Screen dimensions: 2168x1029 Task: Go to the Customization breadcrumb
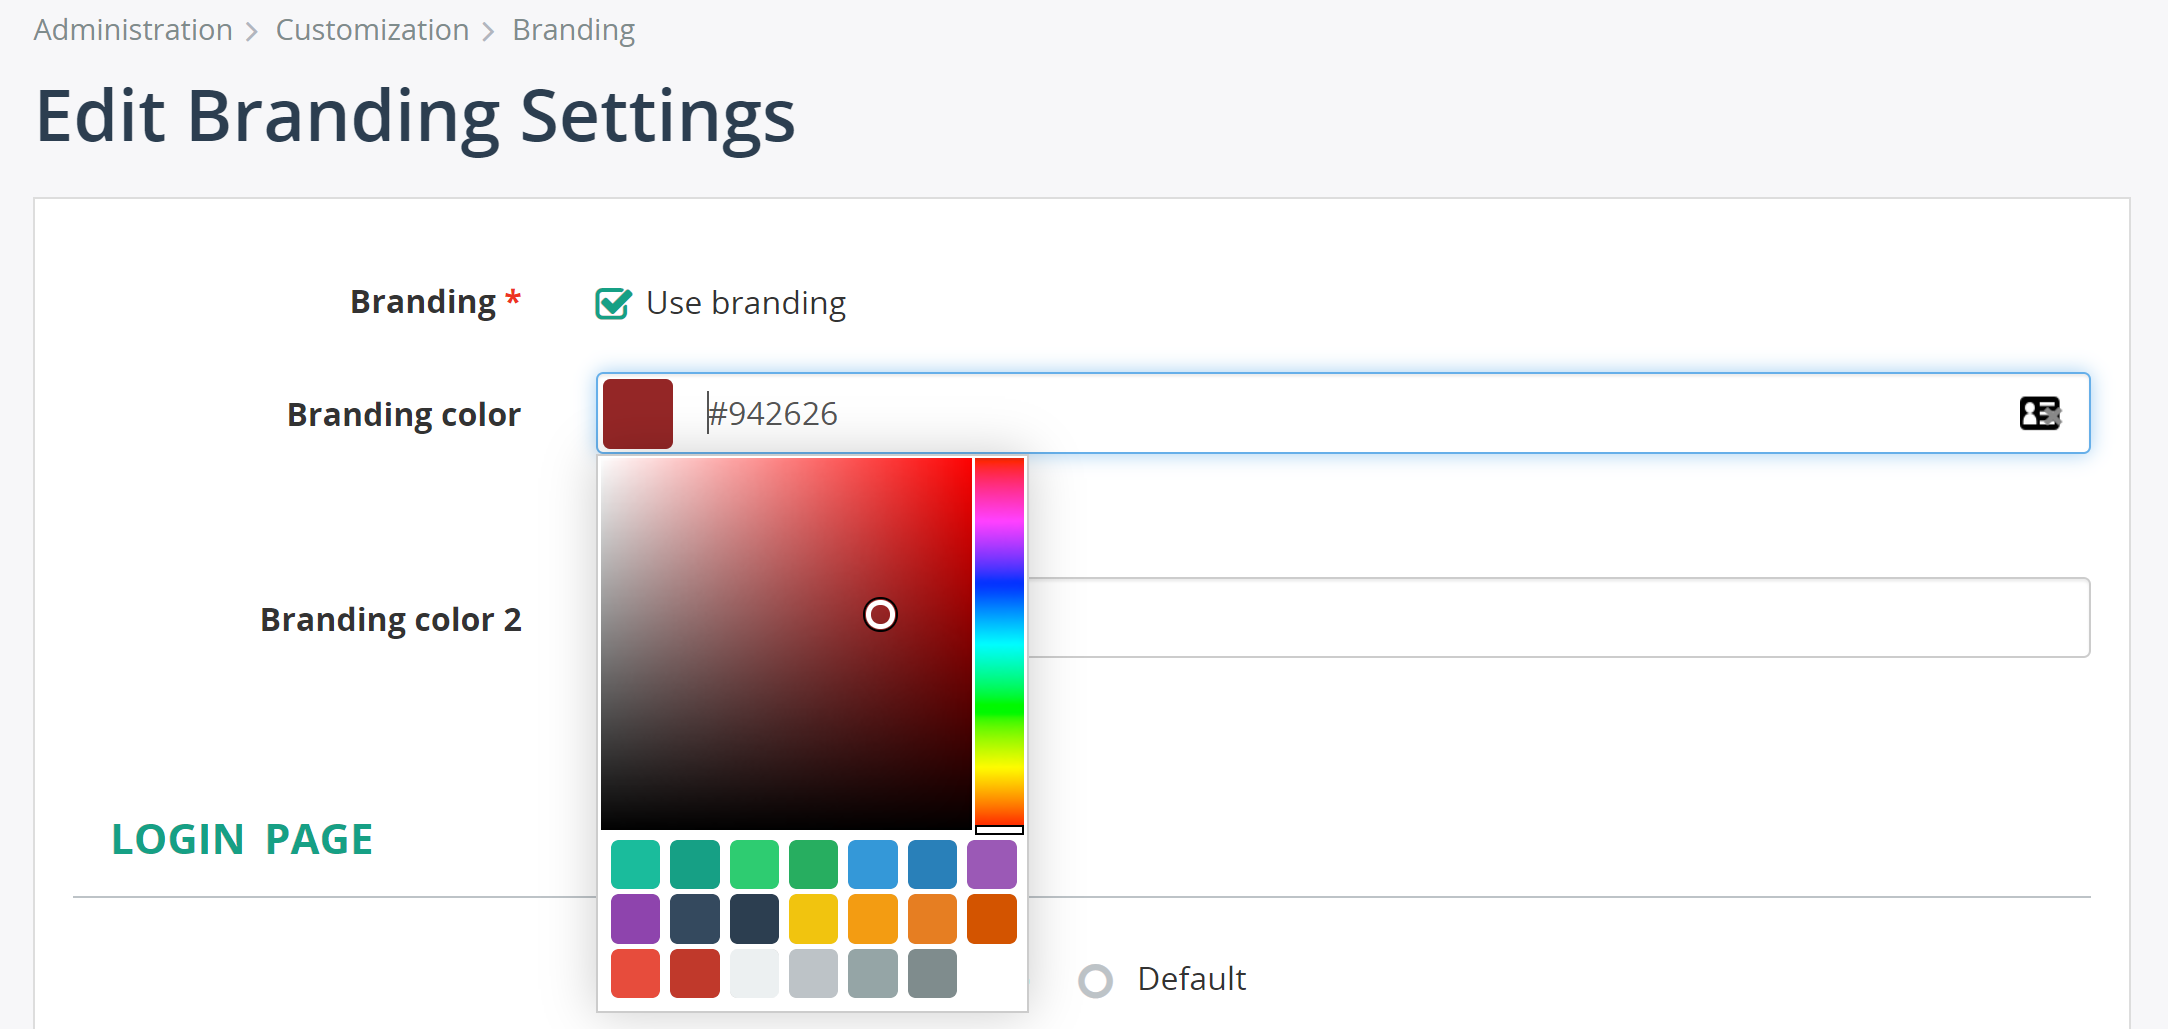coord(372,30)
